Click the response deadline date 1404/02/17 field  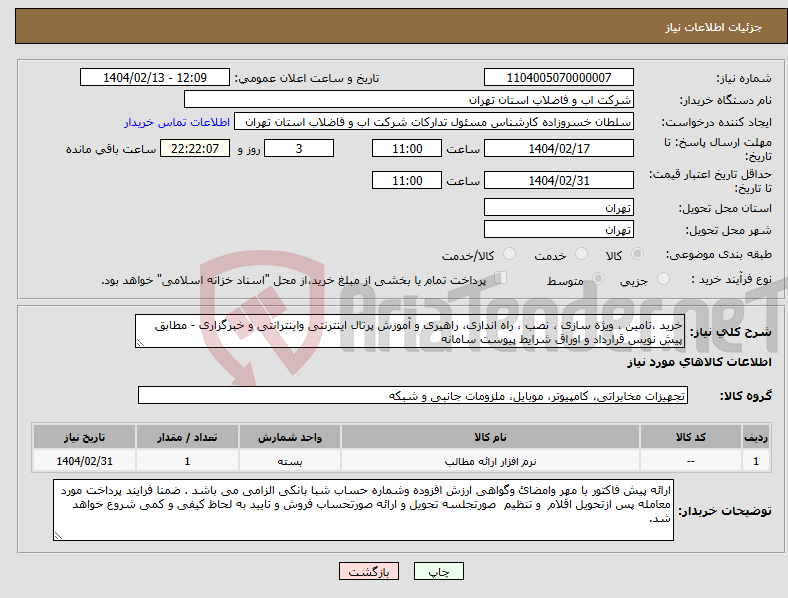point(559,148)
